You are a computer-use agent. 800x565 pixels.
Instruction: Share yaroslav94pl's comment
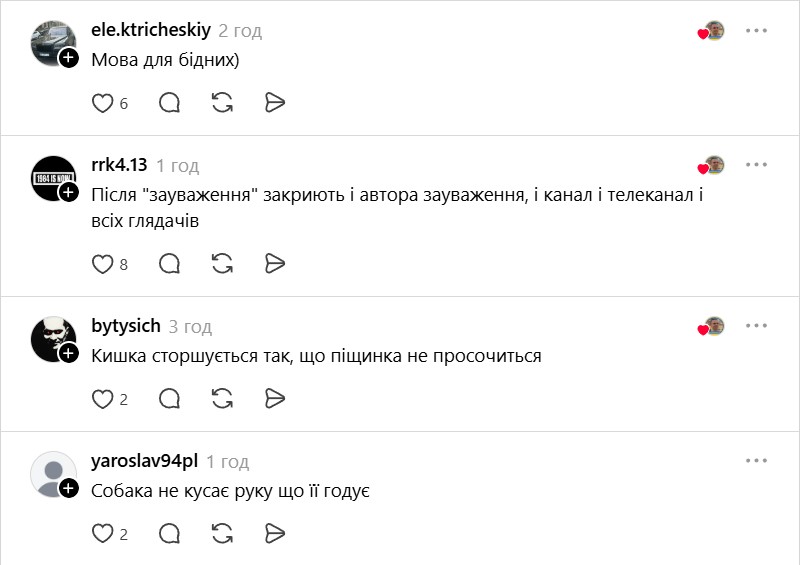pos(276,533)
